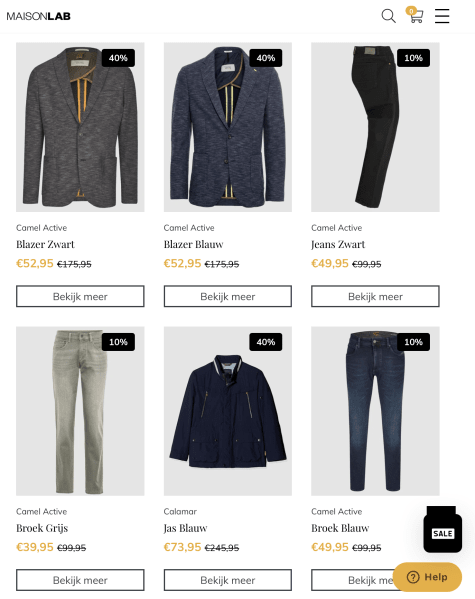Click the 40% badge on Jas Blauw
Image resolution: width=475 pixels, height=599 pixels.
tap(266, 342)
